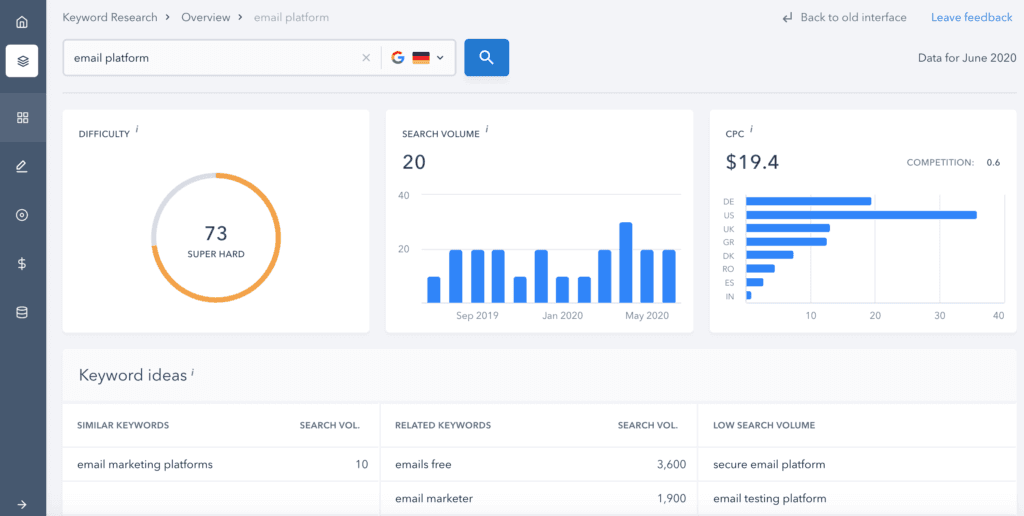Screen dimensions: 1024x516
Task: Go to Keyword Research breadcrumb
Action: (110, 18)
